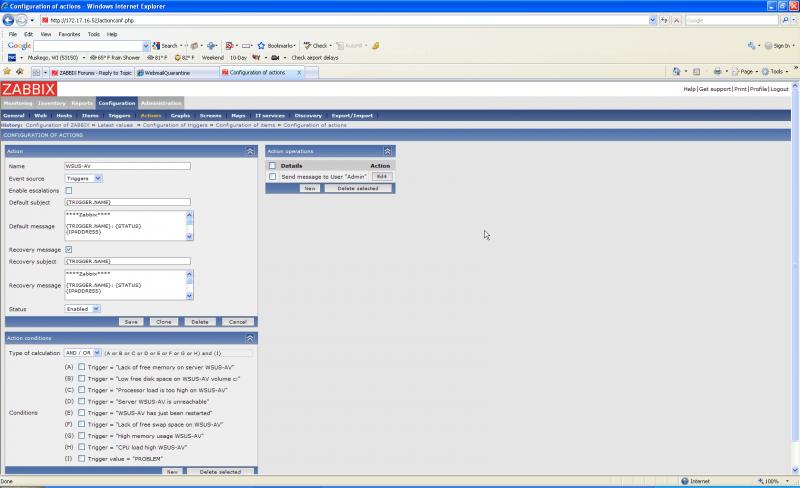Check condition (I) Trigger value PROBLEM
The width and height of the screenshot is (800, 488).
tap(81, 458)
